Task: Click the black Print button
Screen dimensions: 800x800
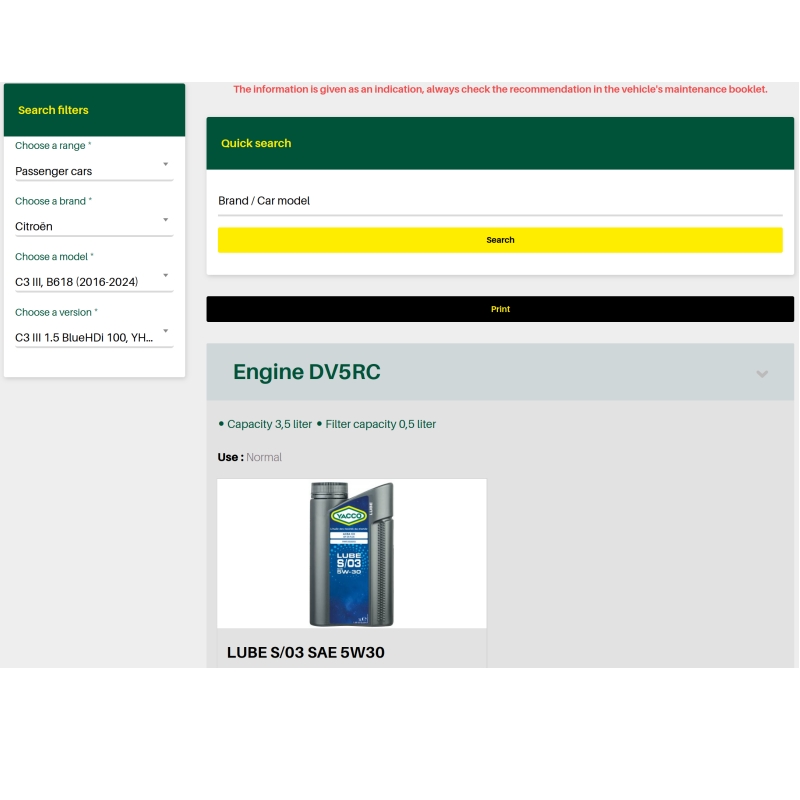Action: coord(500,309)
